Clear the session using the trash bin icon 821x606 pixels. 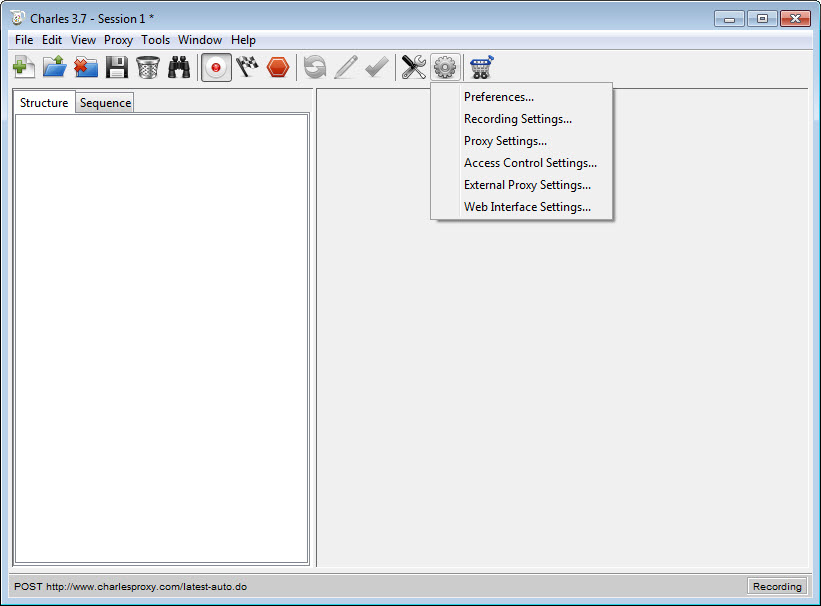pos(148,67)
